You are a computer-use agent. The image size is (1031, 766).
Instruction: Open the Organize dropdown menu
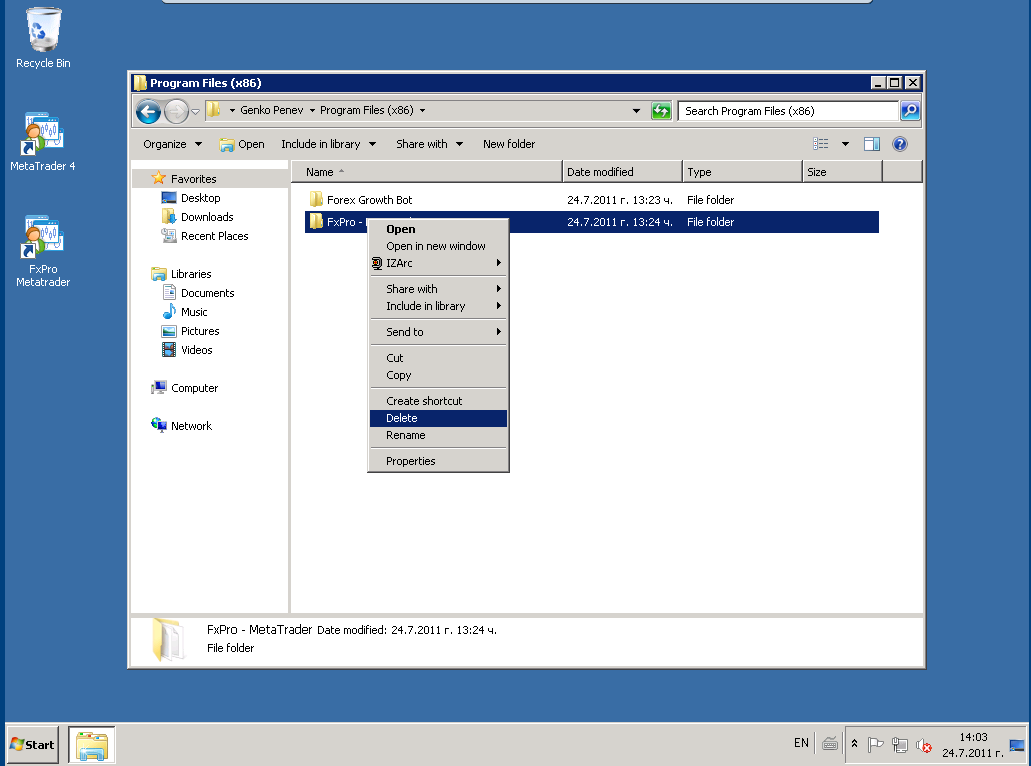coord(172,144)
